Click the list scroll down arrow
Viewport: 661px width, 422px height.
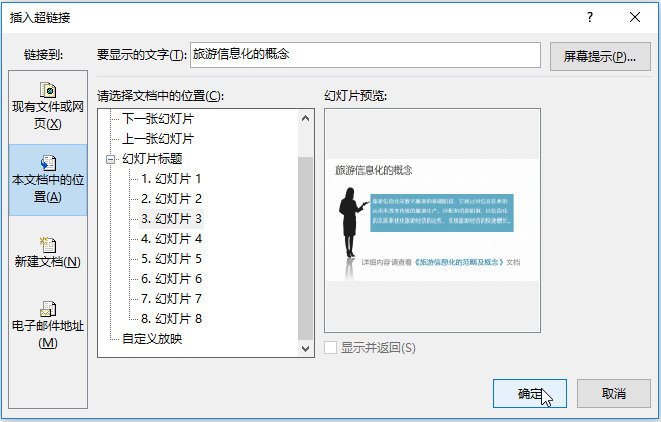305,349
